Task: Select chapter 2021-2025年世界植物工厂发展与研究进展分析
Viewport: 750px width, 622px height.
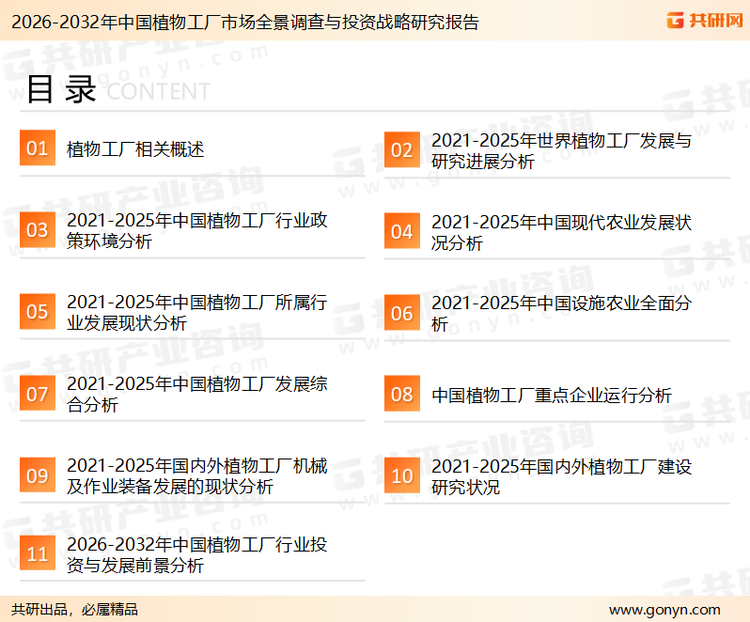Action: [562, 151]
